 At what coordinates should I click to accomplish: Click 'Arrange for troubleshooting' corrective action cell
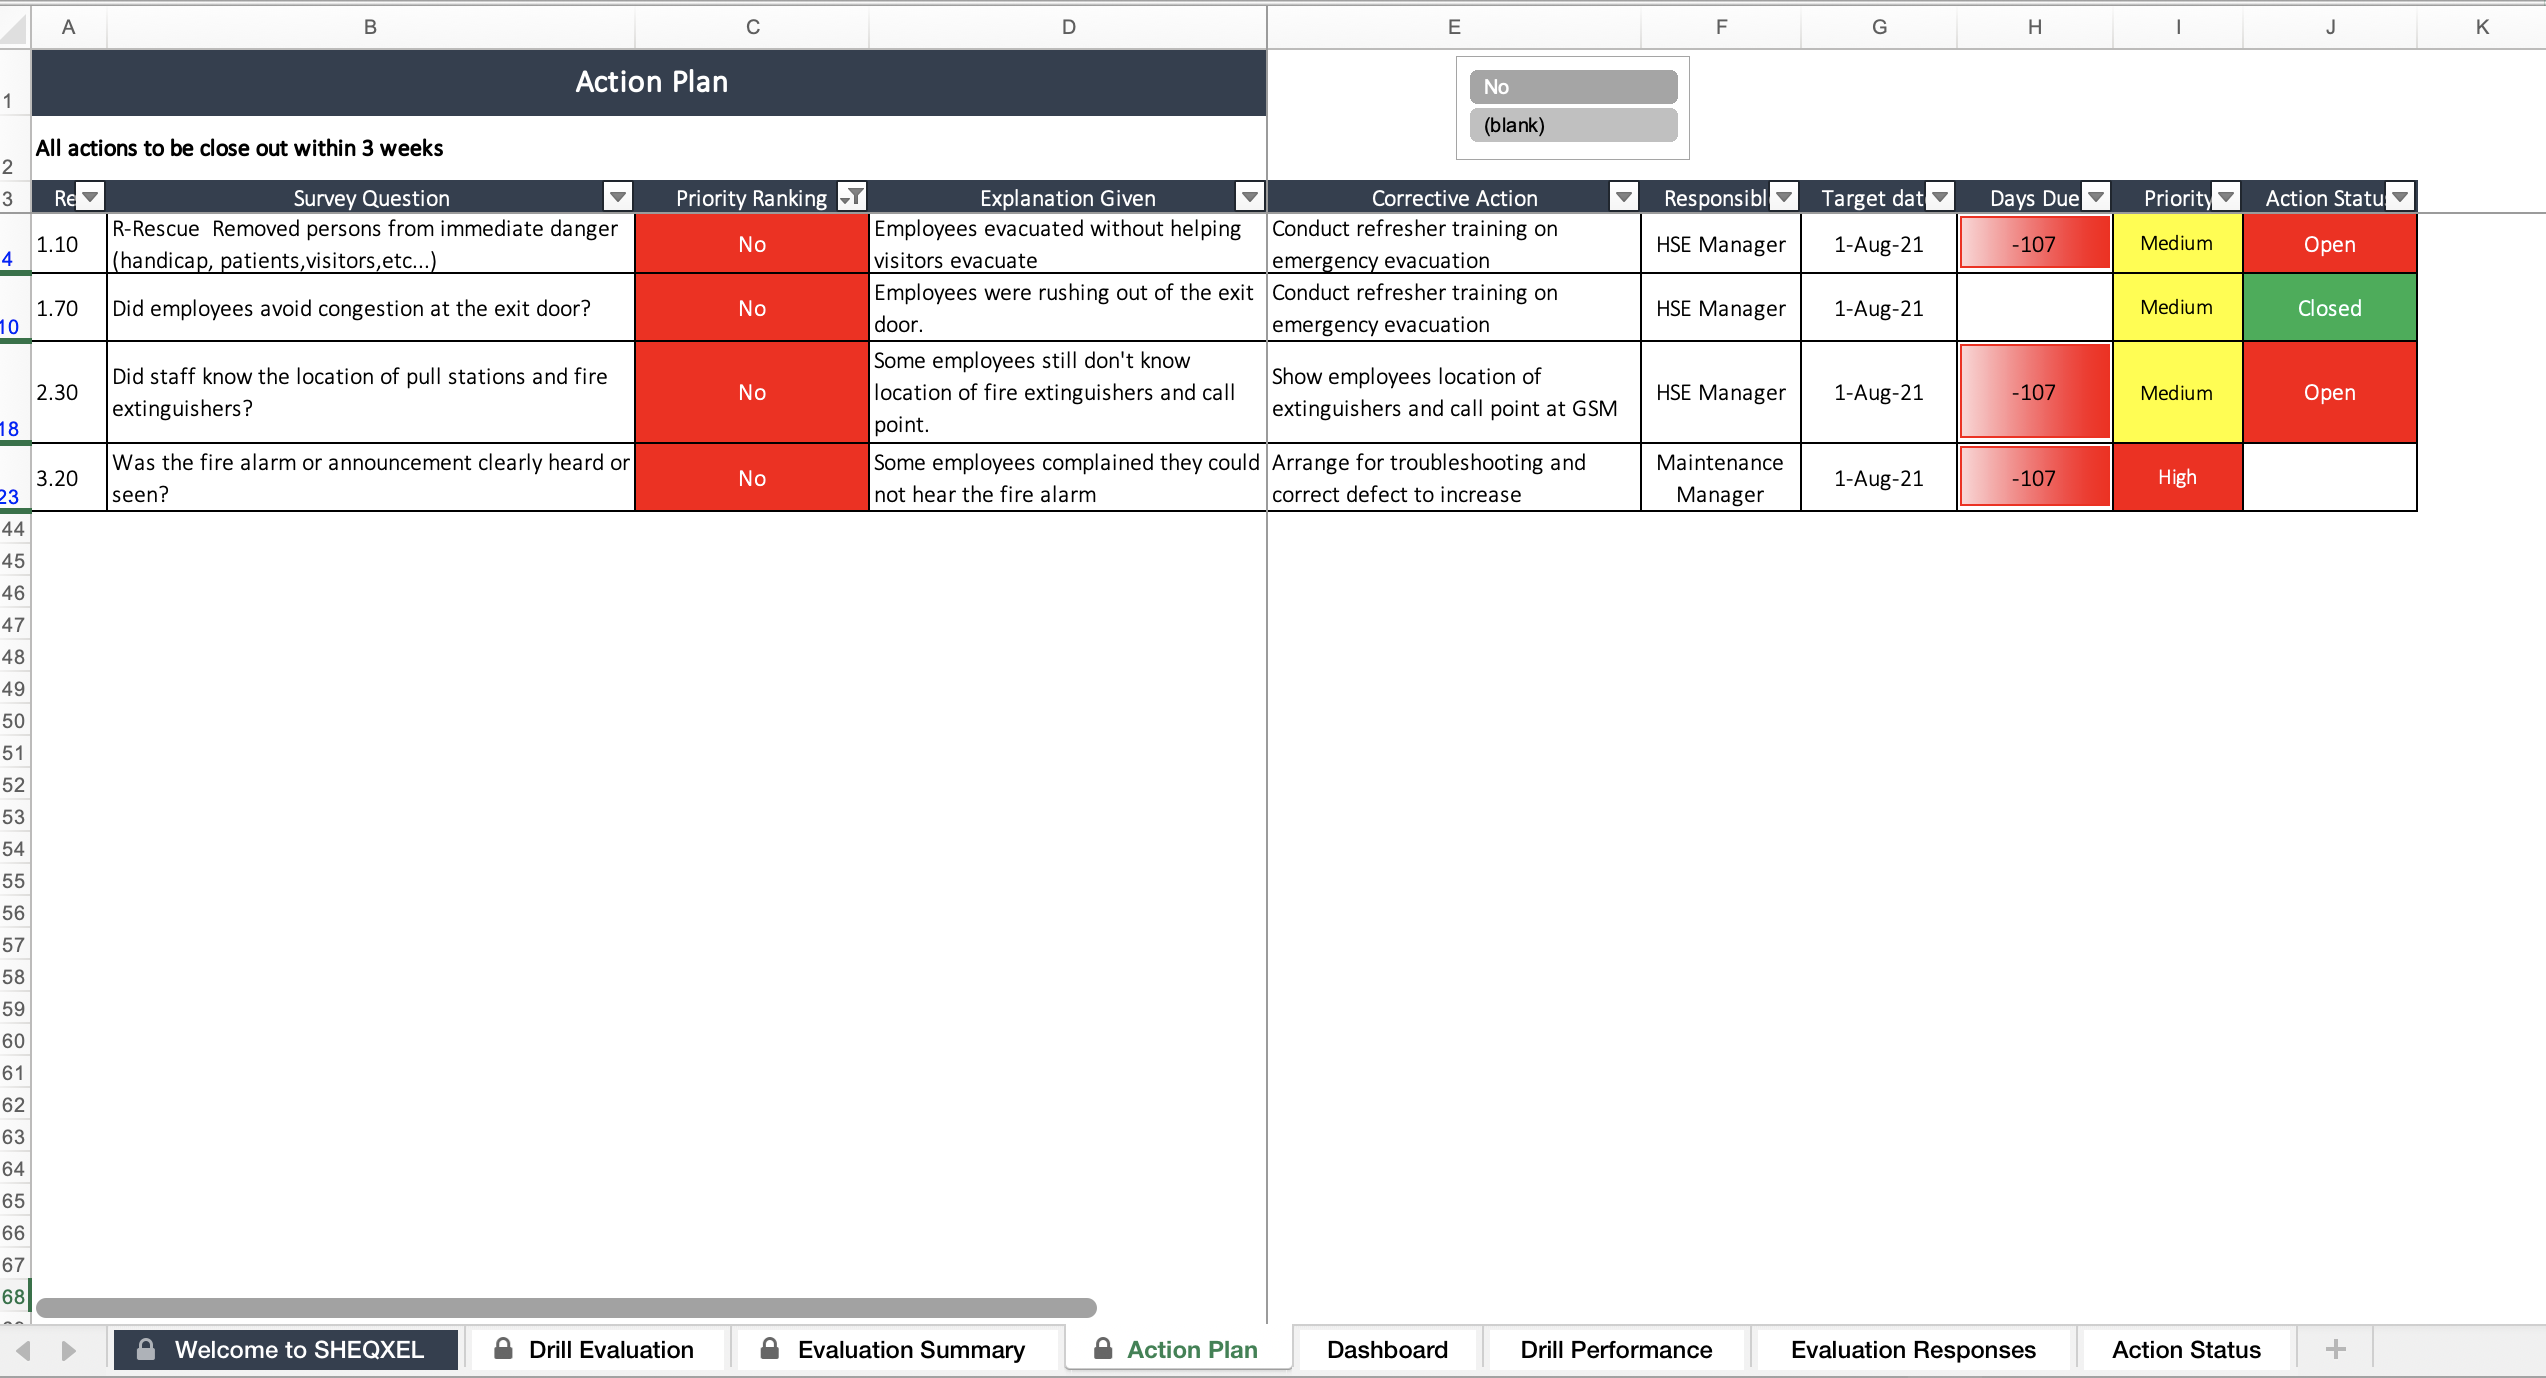1454,478
